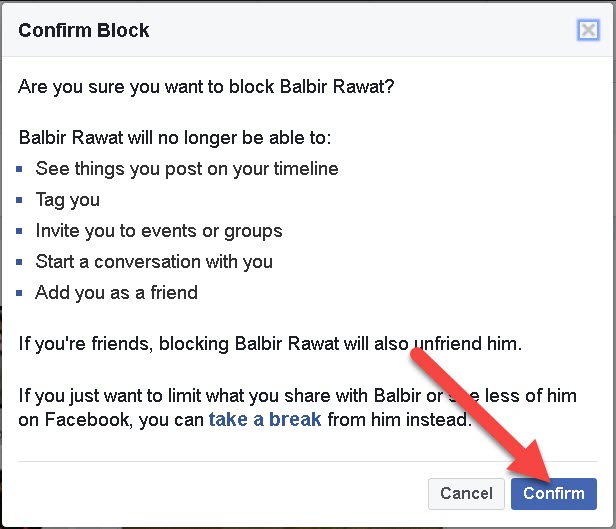Select the "Tag you" list item

point(67,200)
